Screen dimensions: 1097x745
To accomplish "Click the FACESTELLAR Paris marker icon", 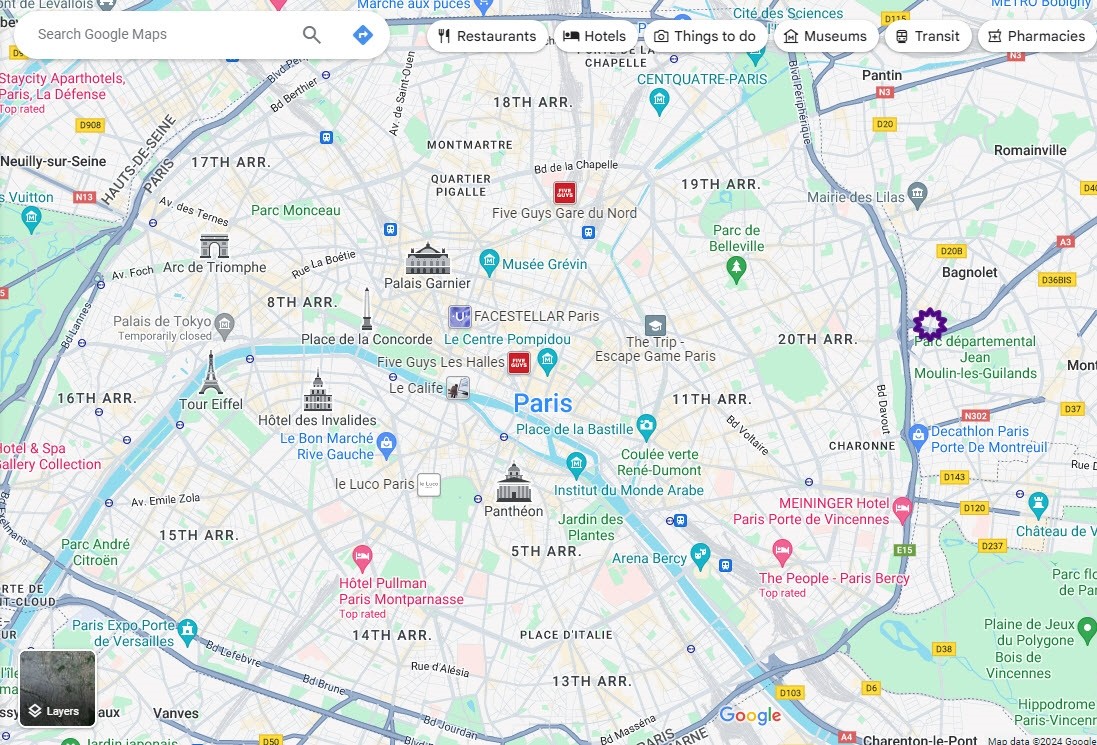I will [x=460, y=317].
